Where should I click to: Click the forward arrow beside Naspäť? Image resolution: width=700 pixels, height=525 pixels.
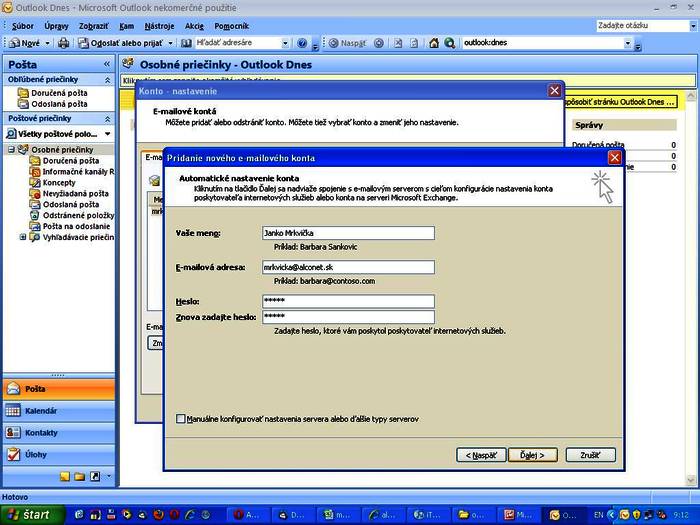[379, 43]
